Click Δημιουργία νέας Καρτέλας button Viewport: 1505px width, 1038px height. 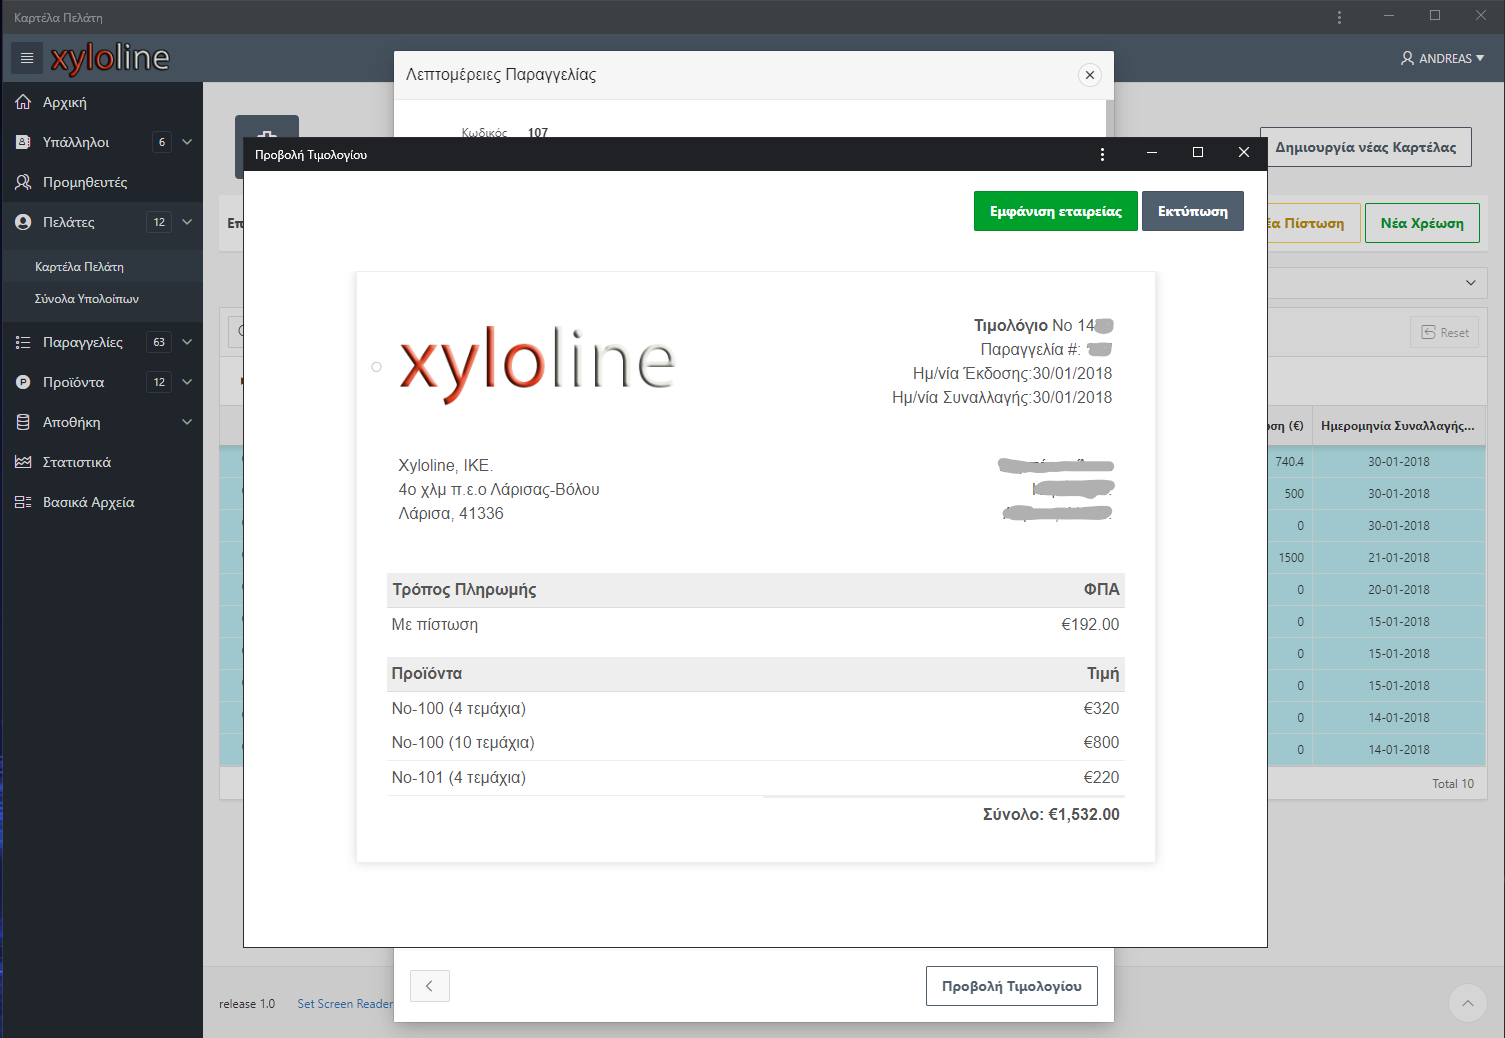click(x=1365, y=147)
